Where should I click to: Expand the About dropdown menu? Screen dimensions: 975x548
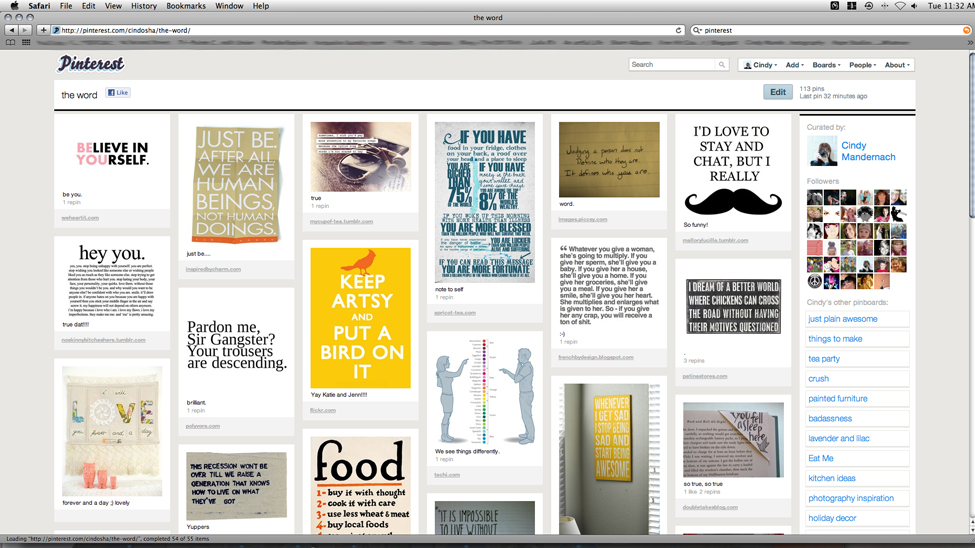point(897,65)
